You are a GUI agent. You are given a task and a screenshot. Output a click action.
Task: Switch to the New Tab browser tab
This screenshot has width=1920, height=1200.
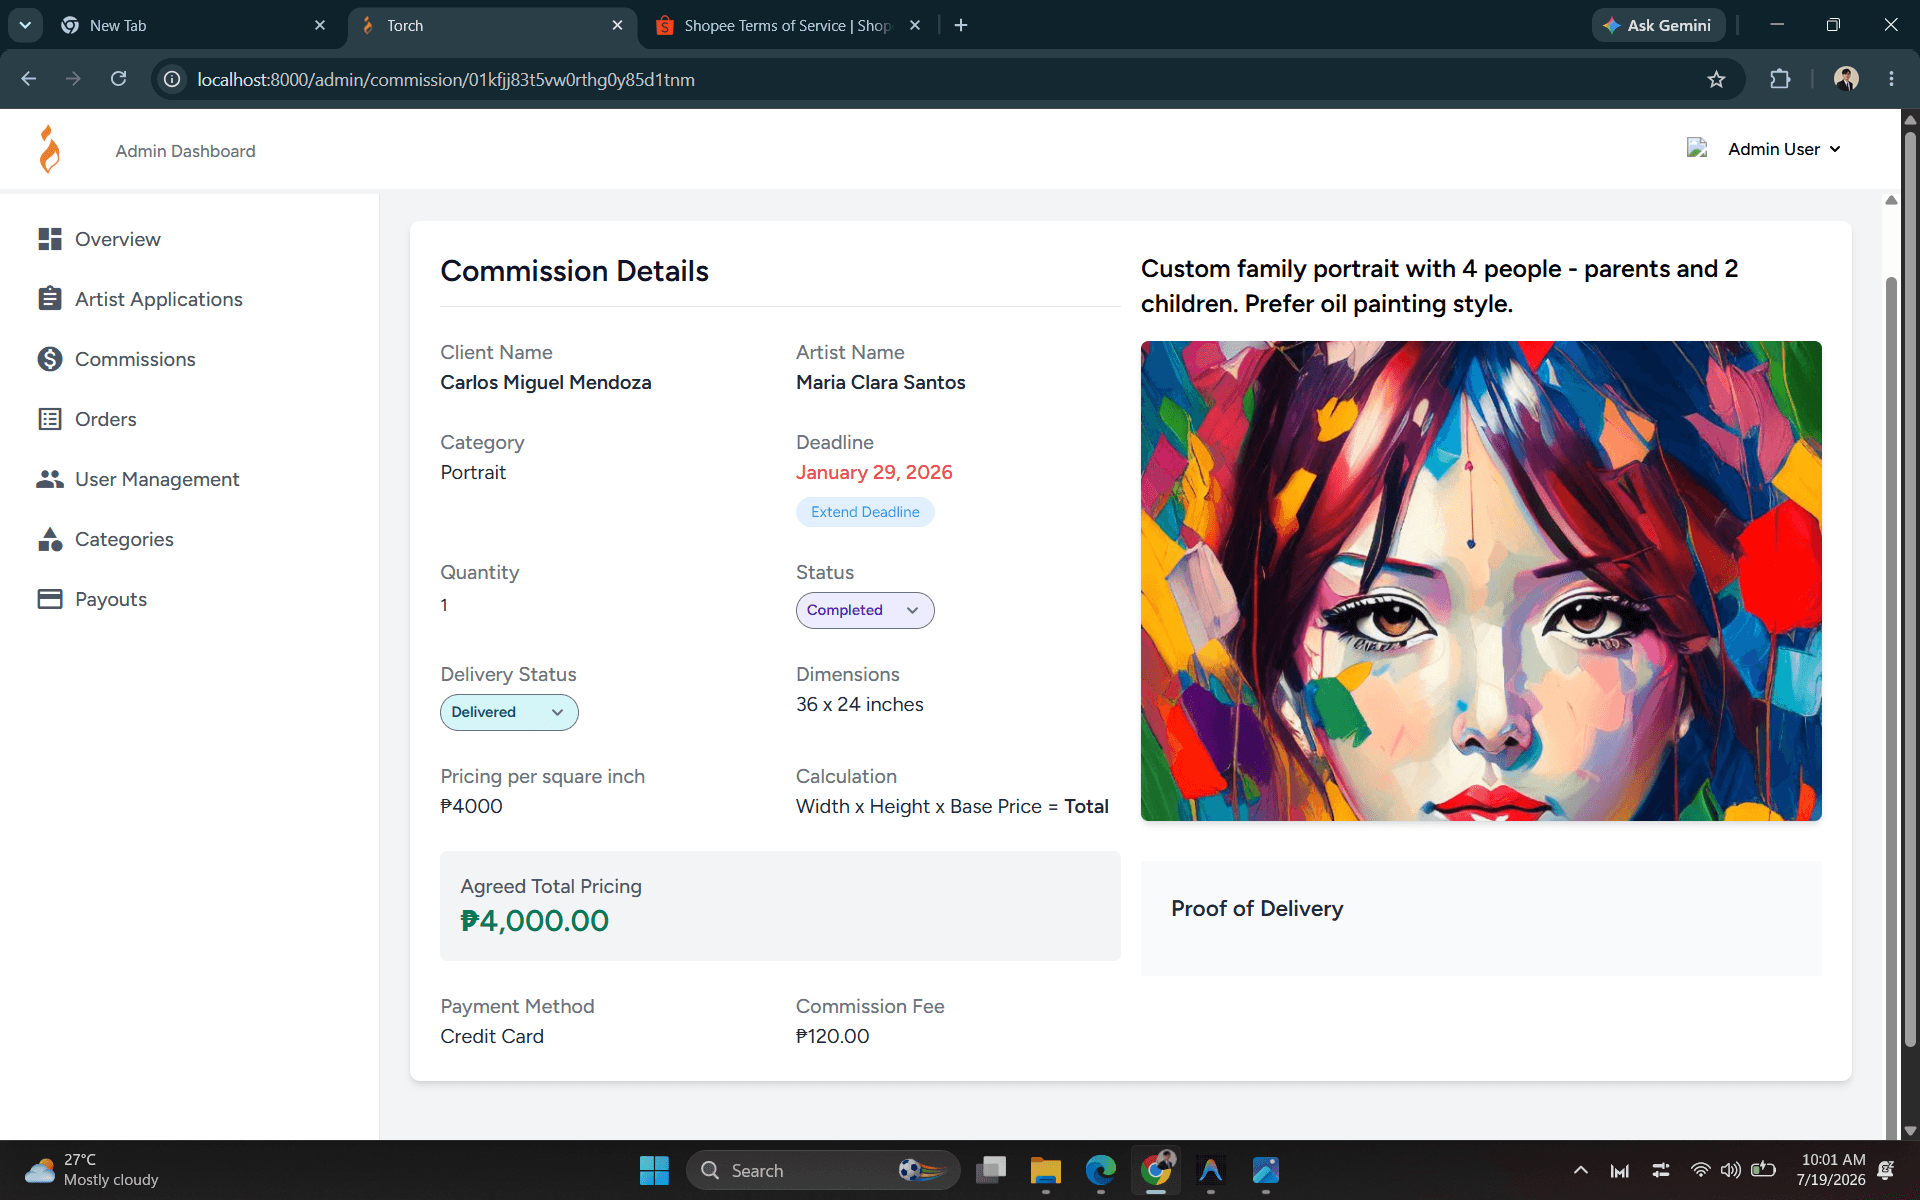point(193,25)
